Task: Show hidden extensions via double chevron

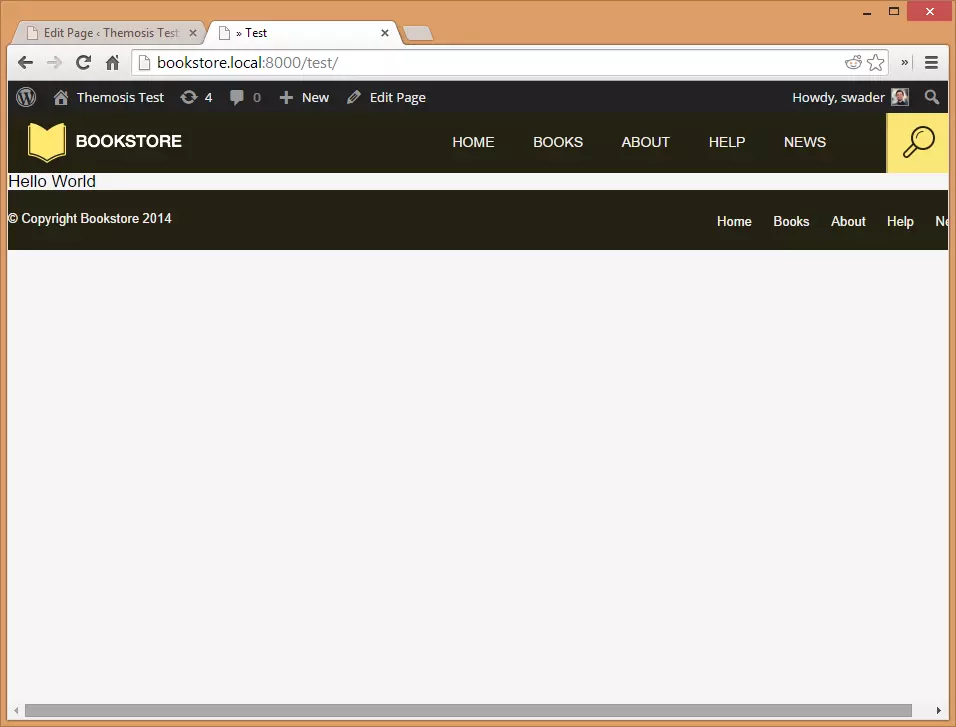Action: pyautogui.click(x=905, y=62)
